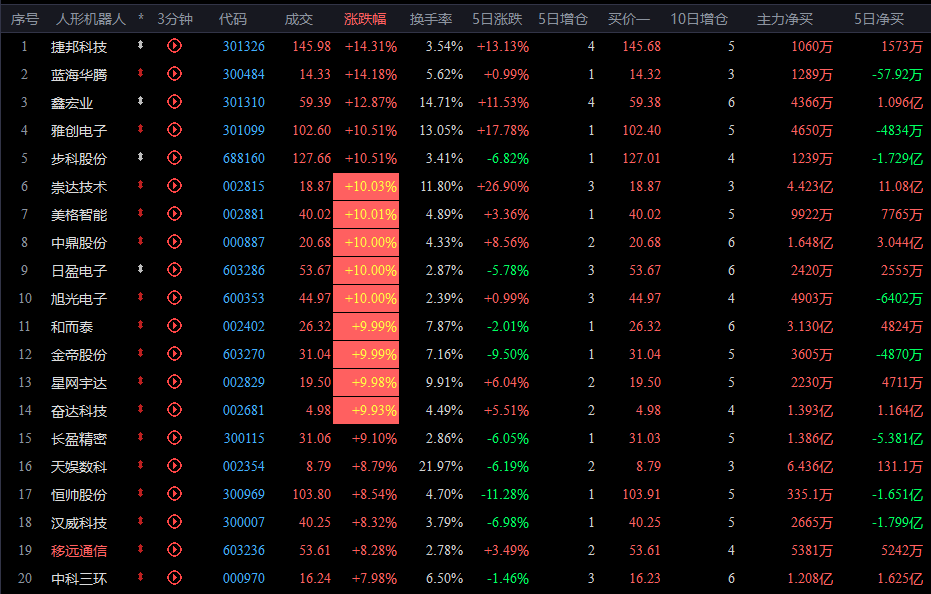Click the white marker icon beside 鑫宏业
Screen dimensions: 931x594
pos(141,101)
